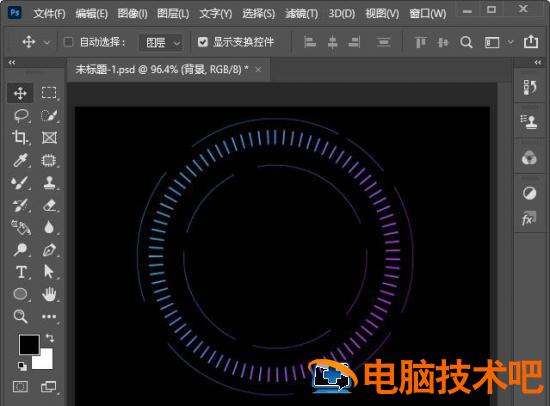Open the 滤镜(T) menu
The width and height of the screenshot is (550, 406).
[301, 14]
